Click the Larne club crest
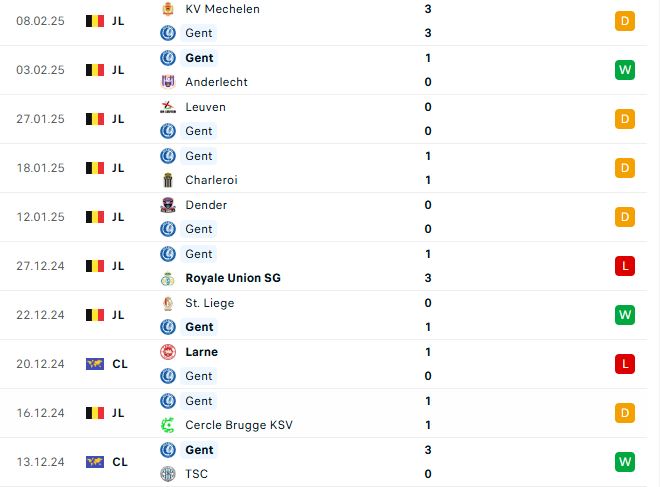 [x=168, y=352]
